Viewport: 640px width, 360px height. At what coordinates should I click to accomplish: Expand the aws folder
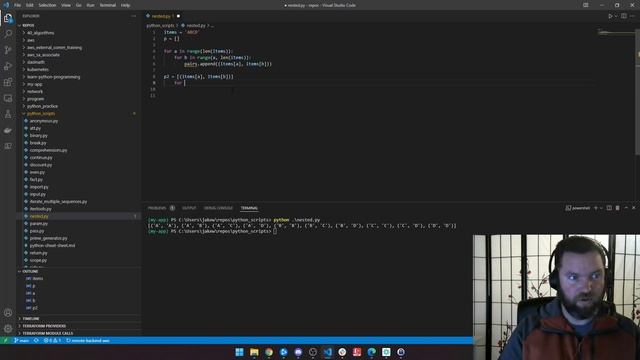tap(31, 40)
